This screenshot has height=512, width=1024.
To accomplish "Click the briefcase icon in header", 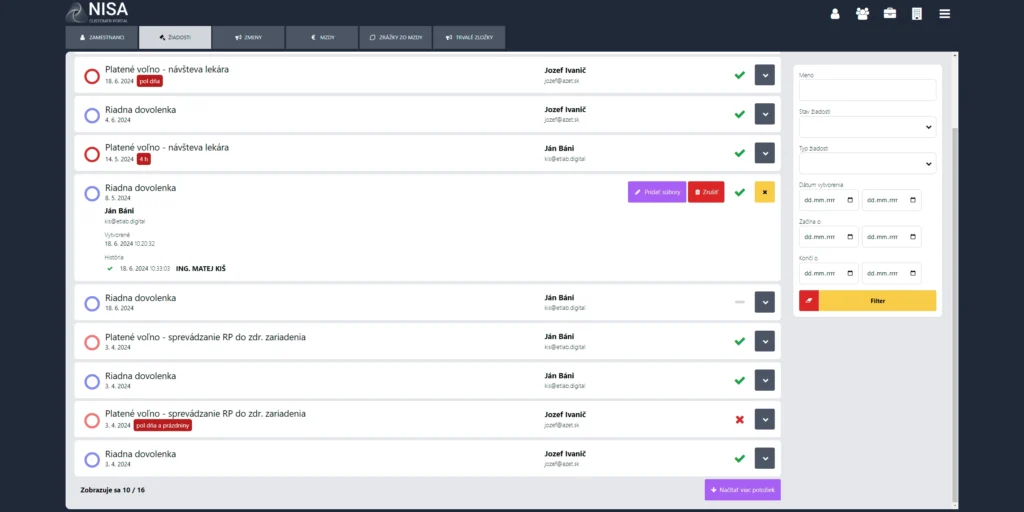I will tap(889, 14).
